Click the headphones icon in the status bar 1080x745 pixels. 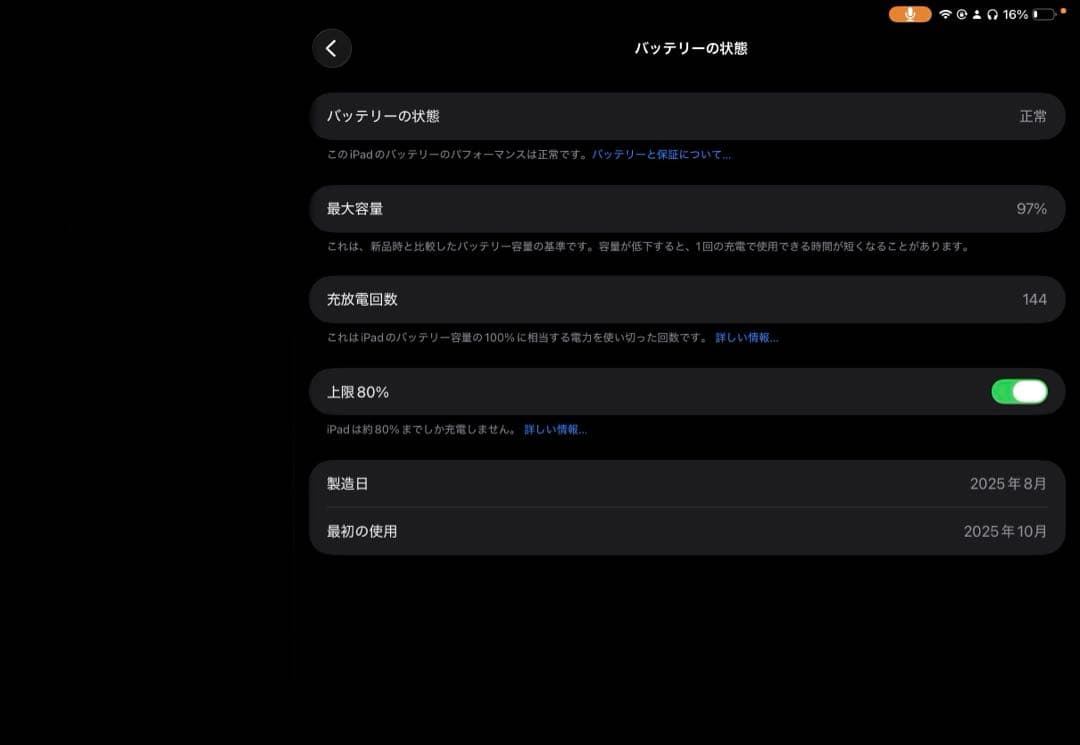coord(992,14)
